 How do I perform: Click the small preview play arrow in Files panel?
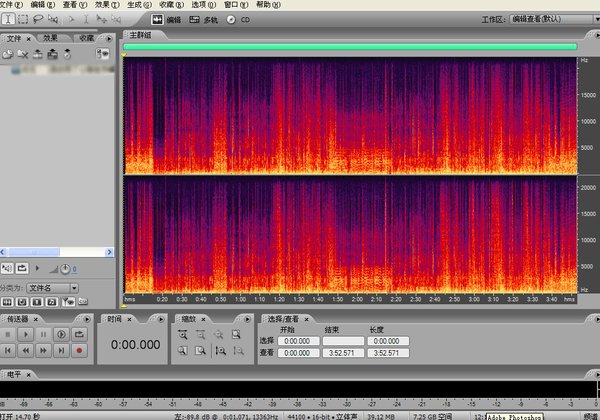coord(37,268)
